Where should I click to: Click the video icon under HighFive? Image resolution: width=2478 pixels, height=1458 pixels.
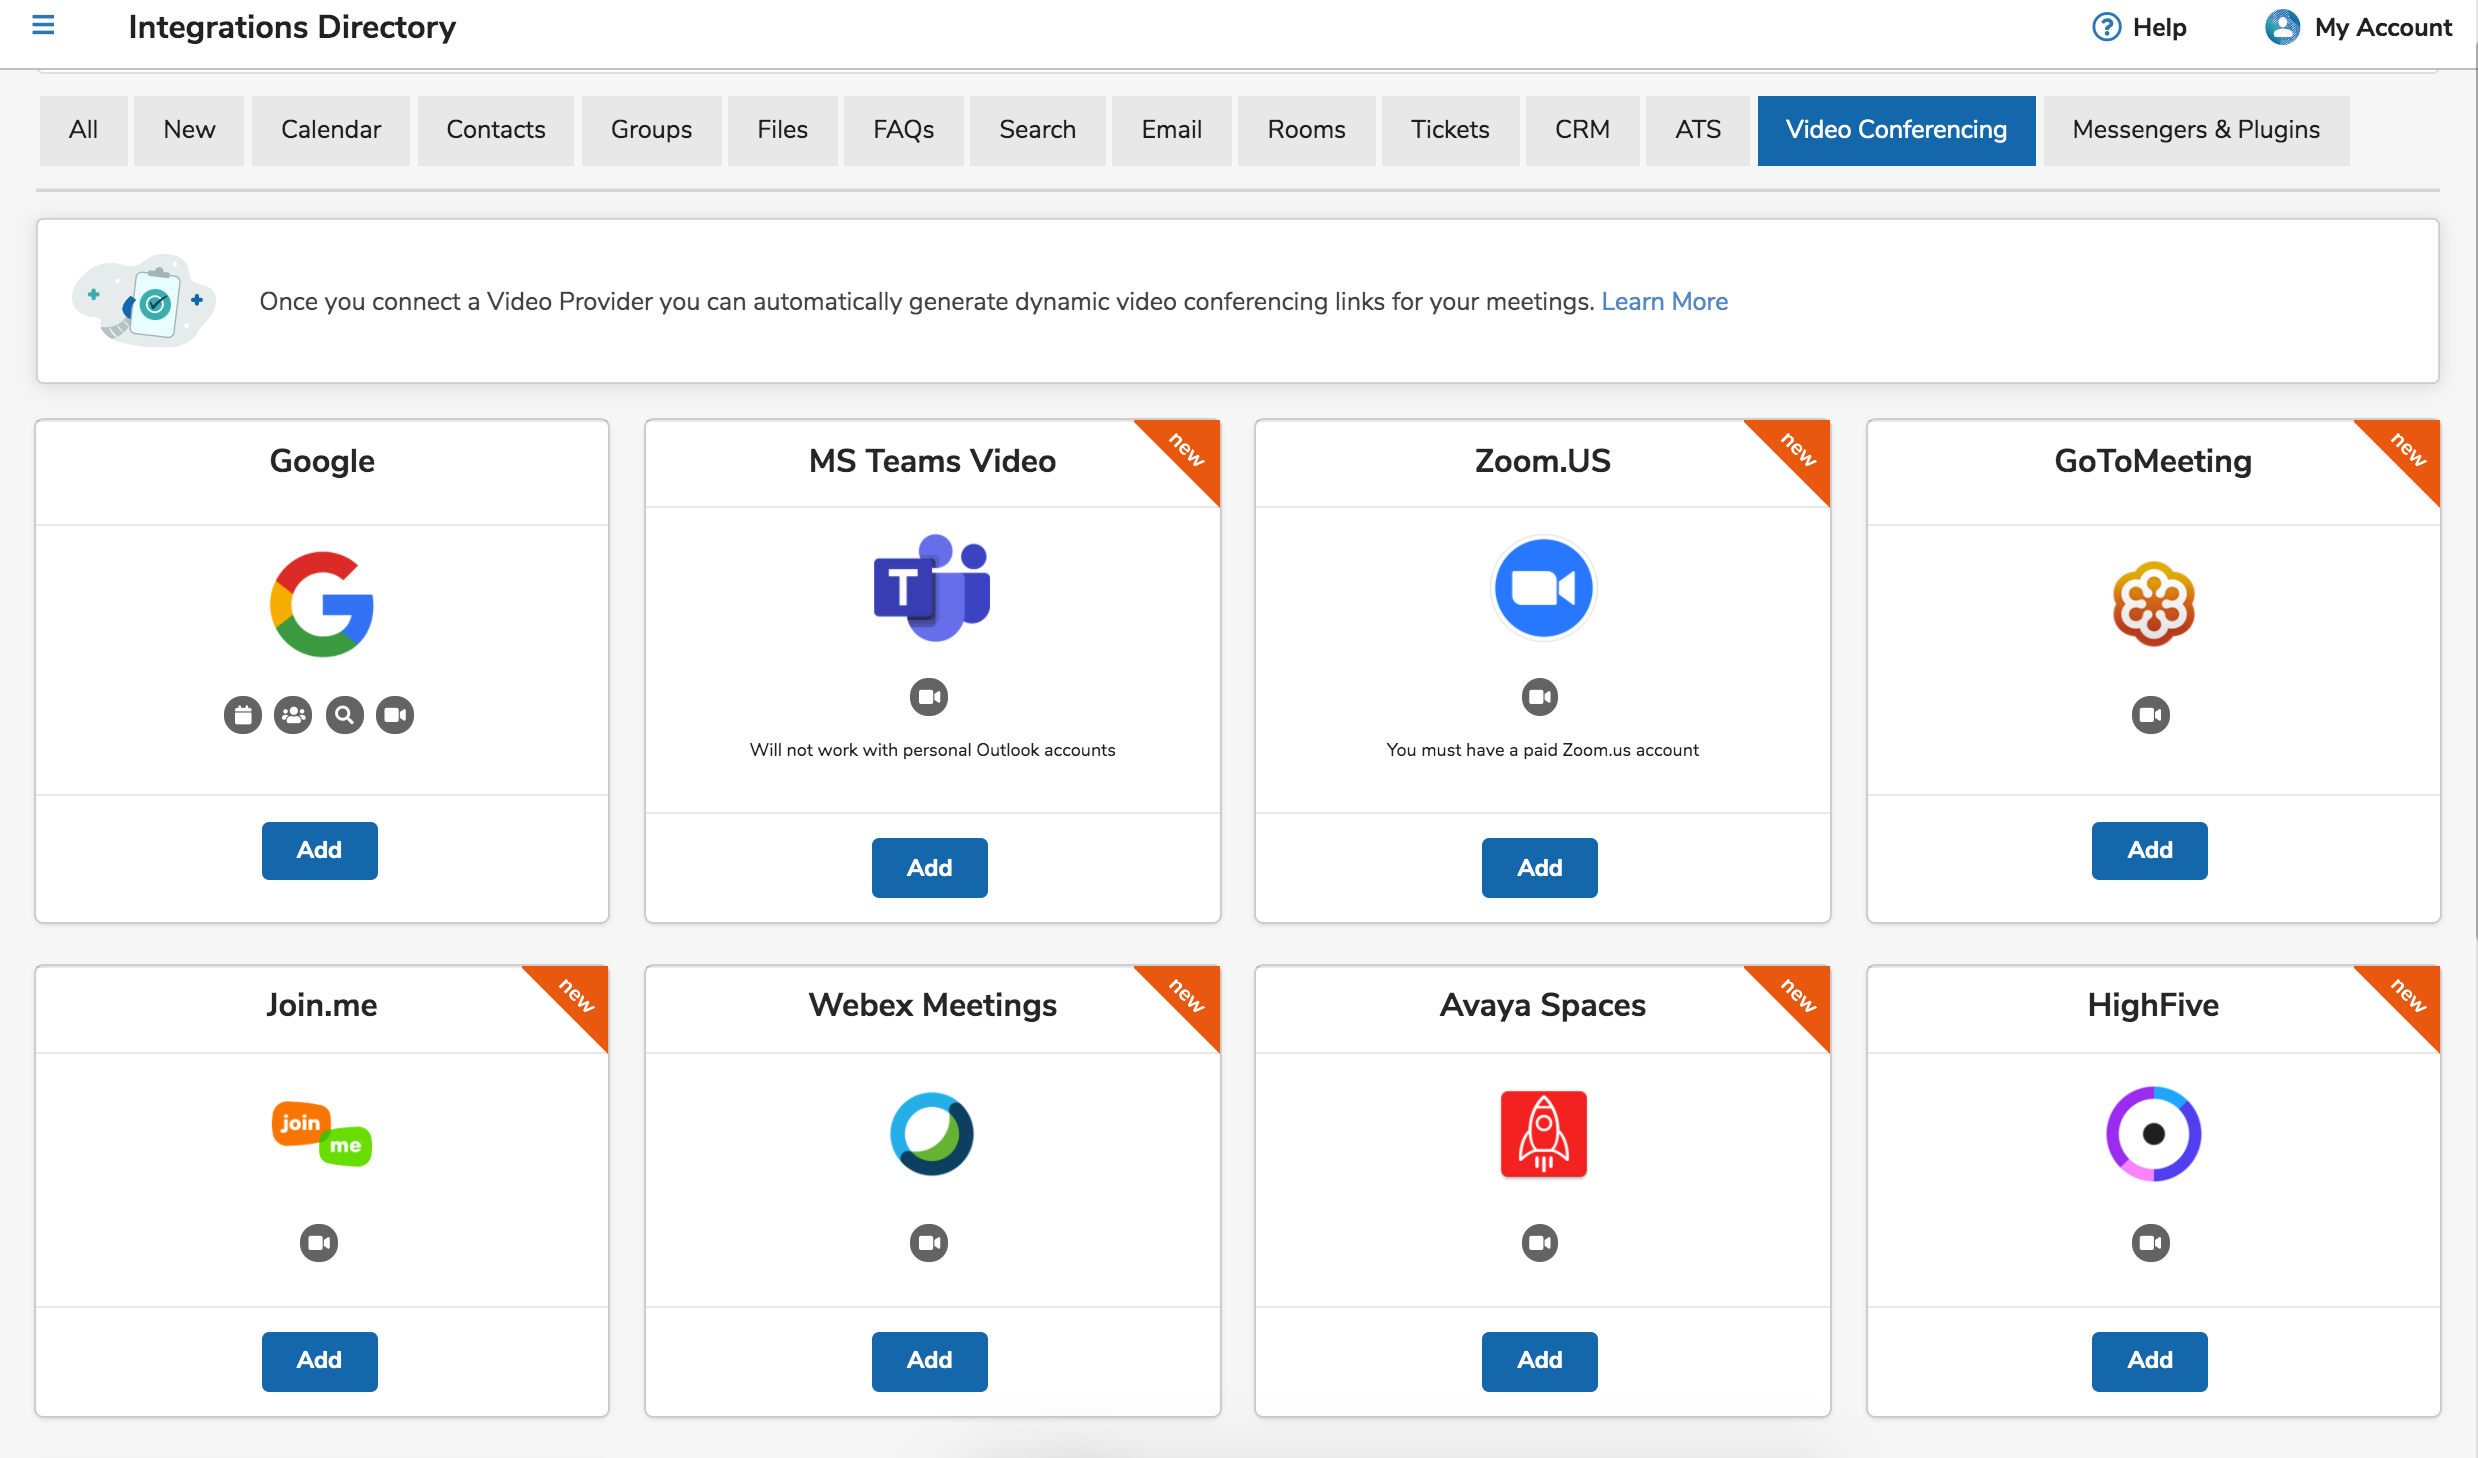2151,1243
